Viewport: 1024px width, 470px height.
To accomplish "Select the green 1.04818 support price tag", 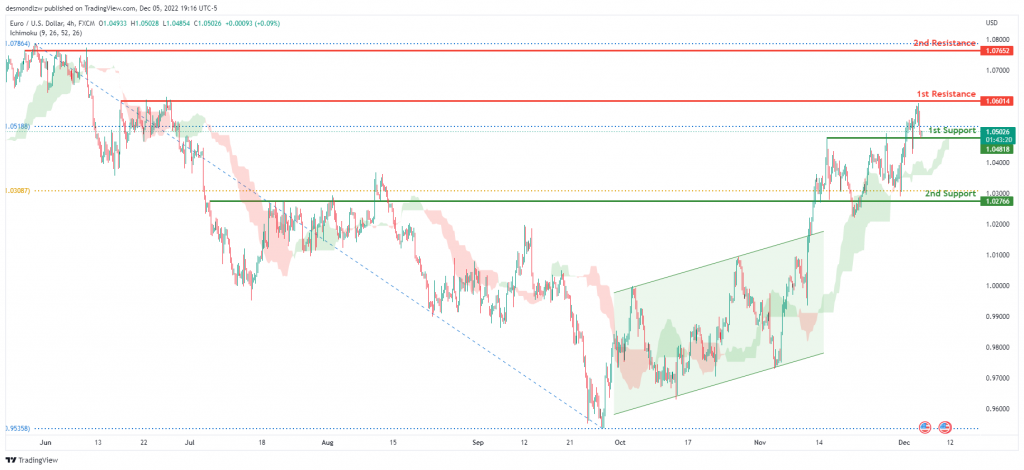I will pos(997,149).
